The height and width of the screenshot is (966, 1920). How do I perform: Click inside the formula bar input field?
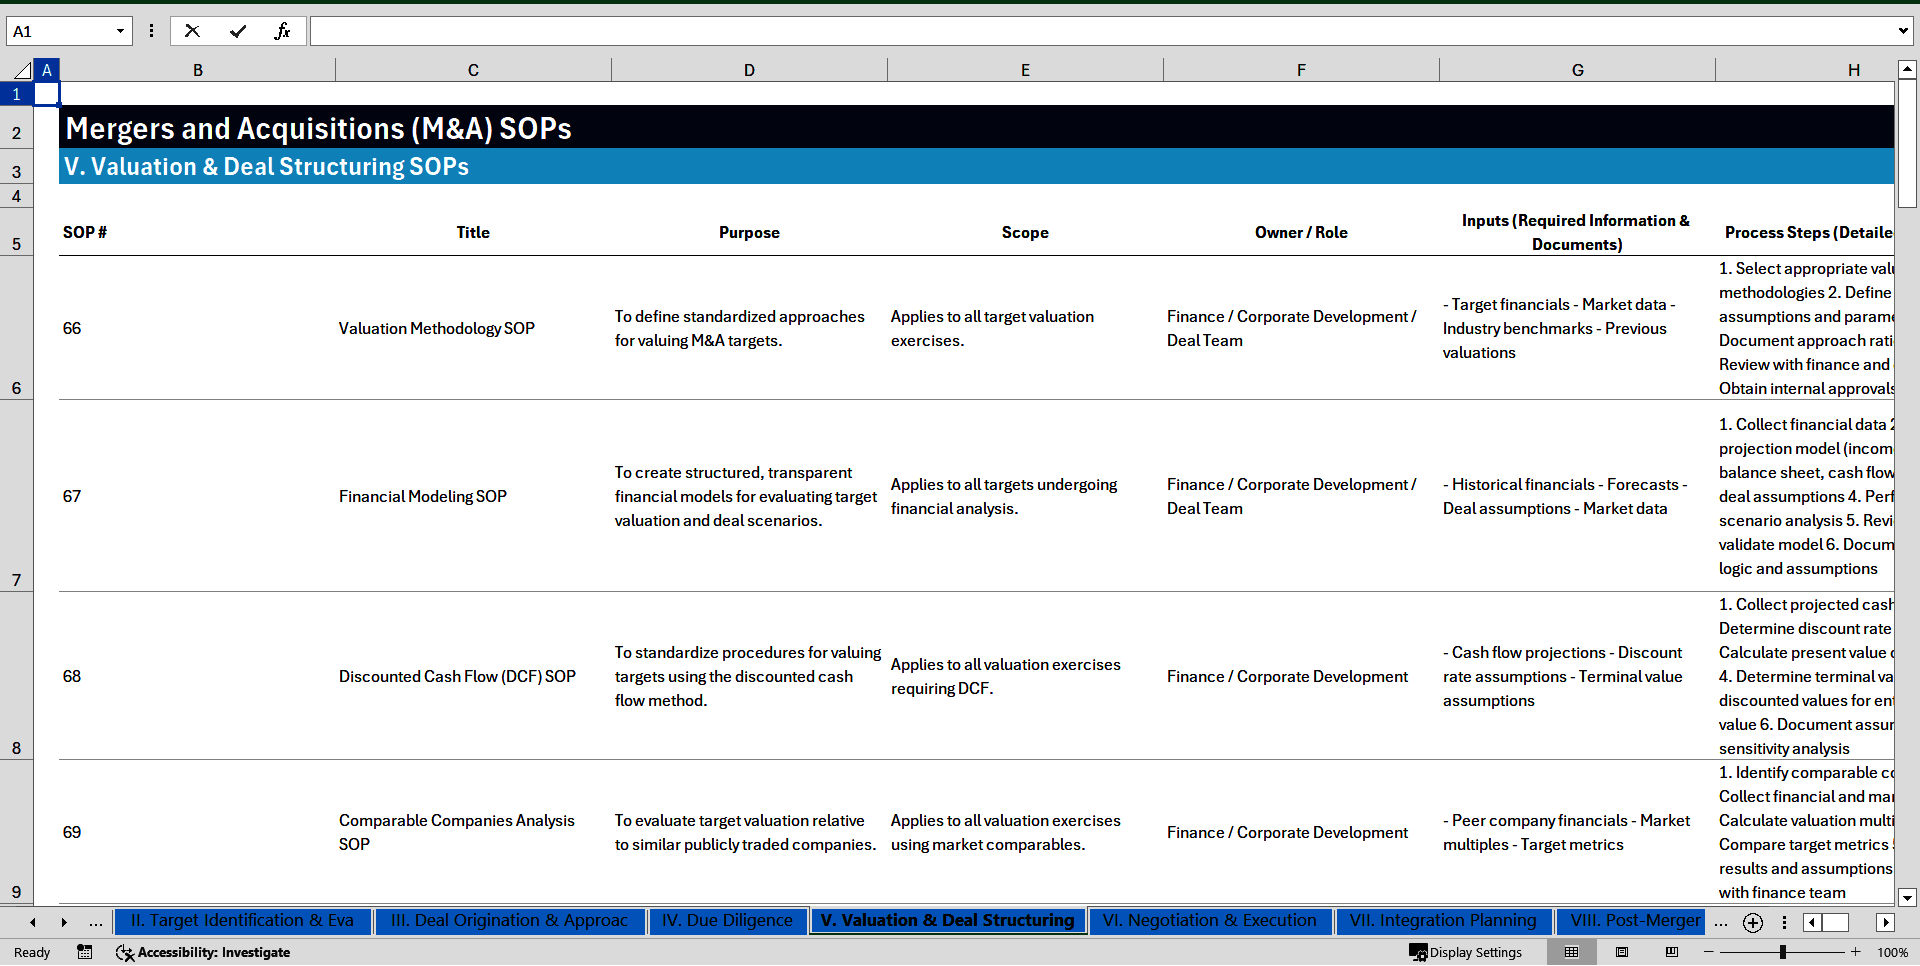pos(1100,31)
